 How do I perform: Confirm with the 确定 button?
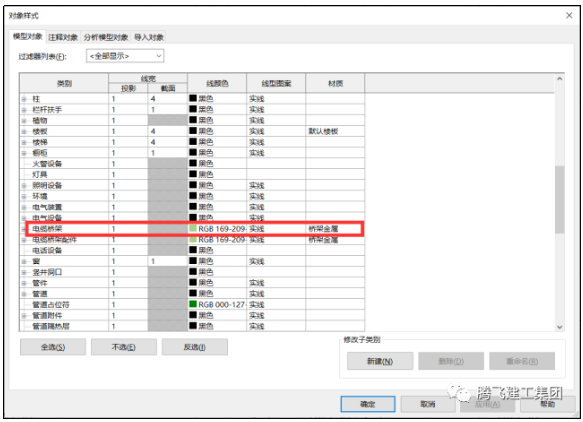click(368, 404)
